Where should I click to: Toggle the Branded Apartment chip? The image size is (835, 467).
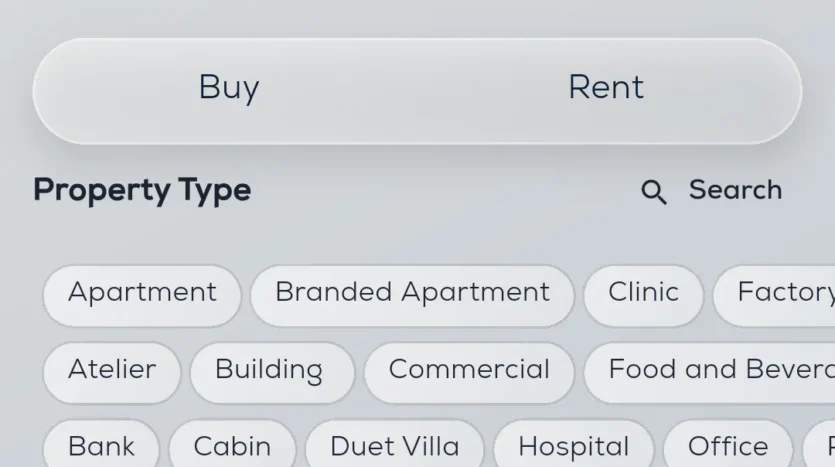(x=412, y=293)
